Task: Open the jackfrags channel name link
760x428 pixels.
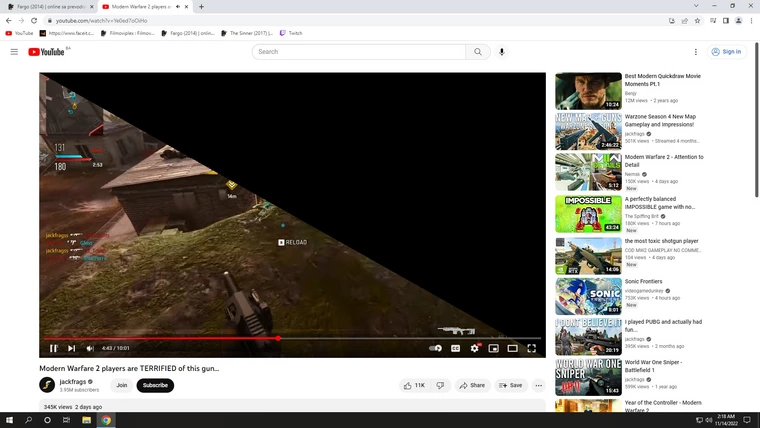Action: 73,381
